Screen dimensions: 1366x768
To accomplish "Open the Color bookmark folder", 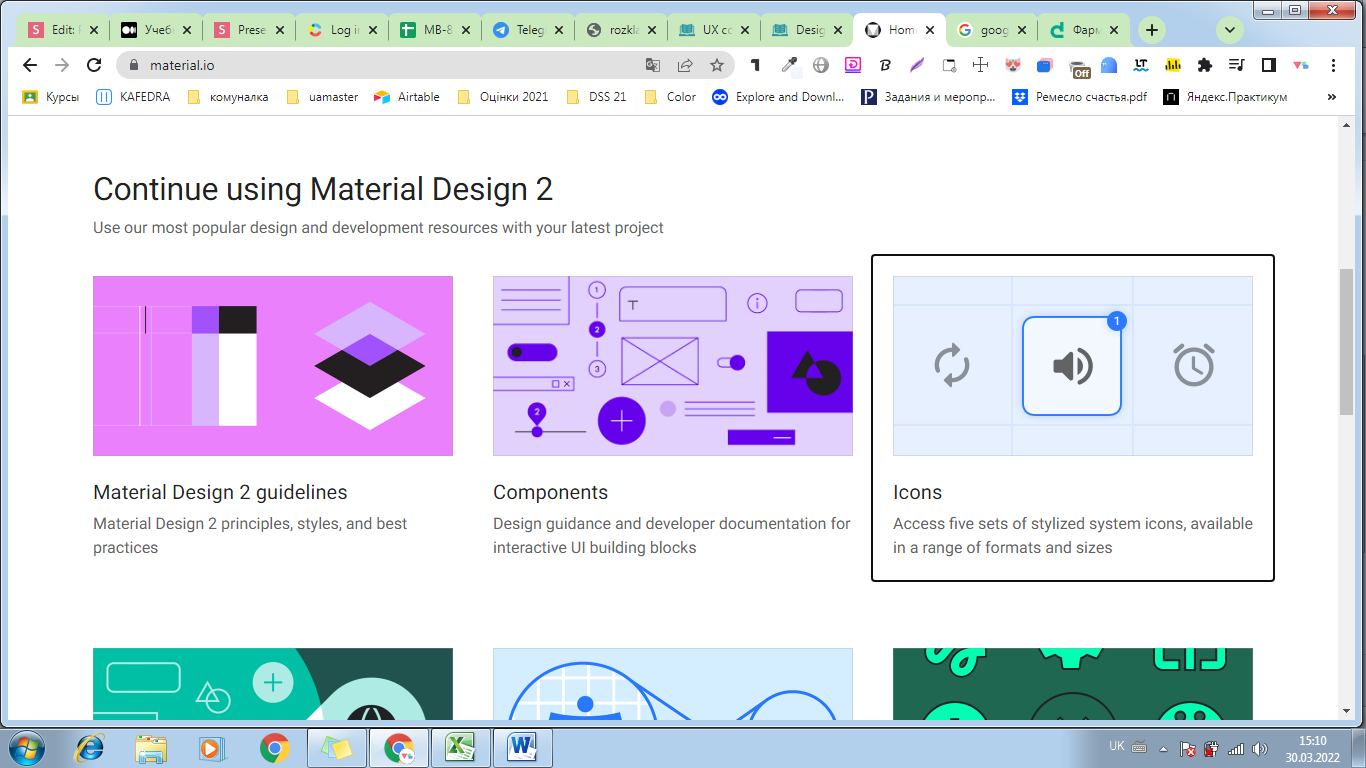I will point(670,97).
